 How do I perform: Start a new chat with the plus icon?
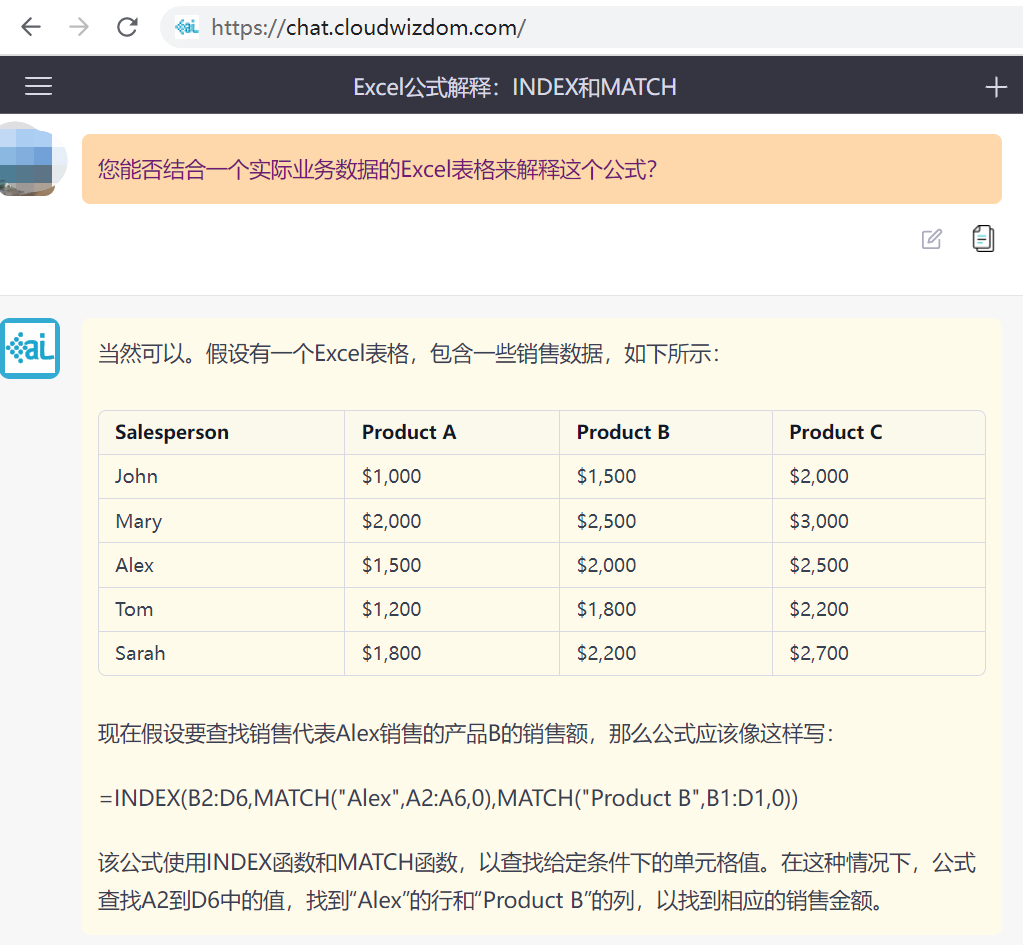pyautogui.click(x=996, y=87)
